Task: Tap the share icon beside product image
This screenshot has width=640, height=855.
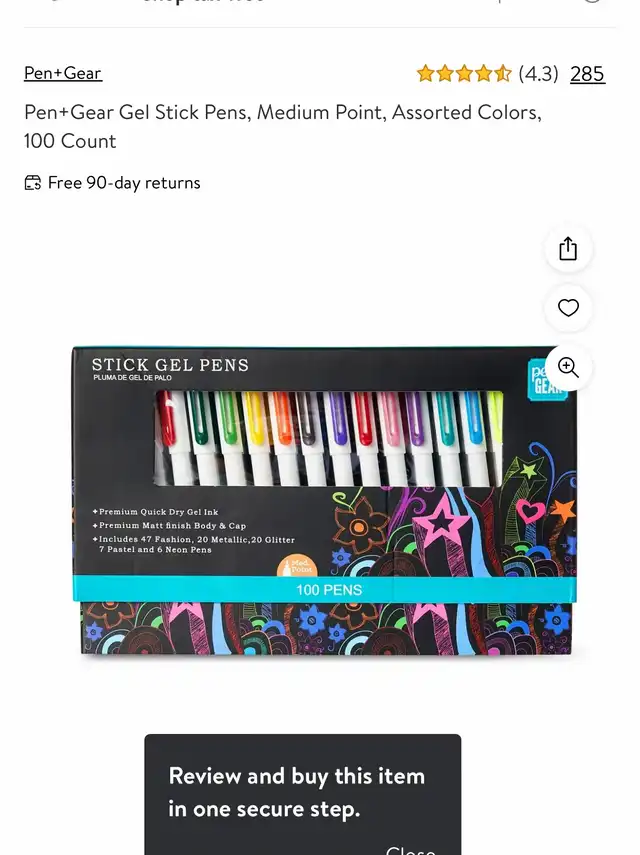Action: point(568,249)
